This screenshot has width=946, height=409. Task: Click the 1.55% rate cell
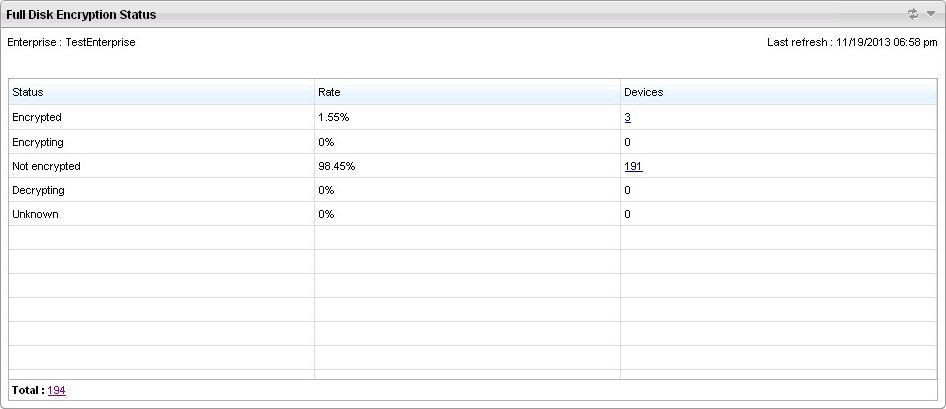coord(333,118)
